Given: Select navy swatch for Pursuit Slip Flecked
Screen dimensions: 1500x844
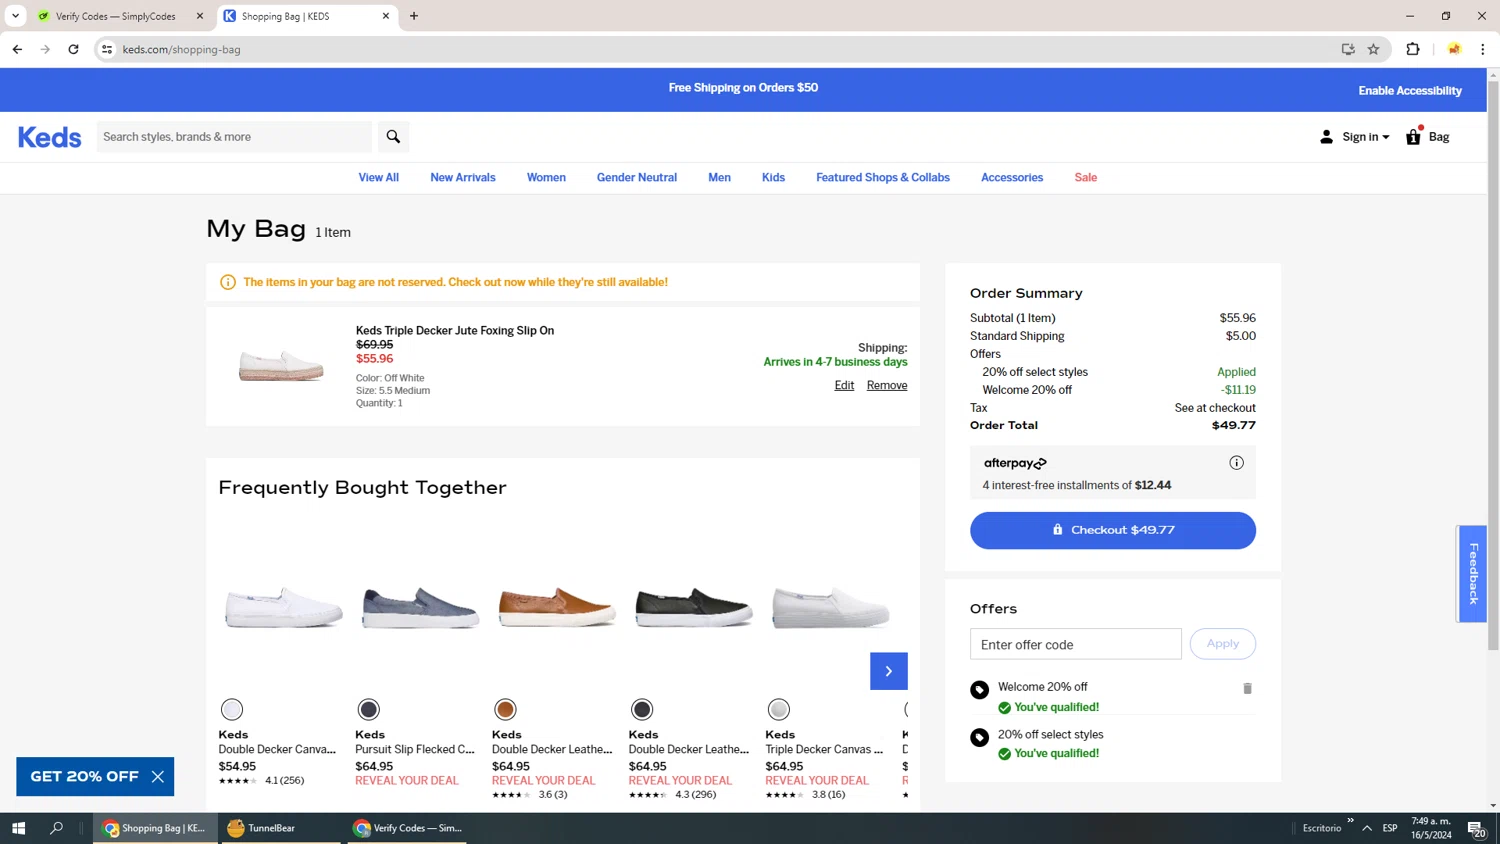Looking at the screenshot, I should [369, 709].
